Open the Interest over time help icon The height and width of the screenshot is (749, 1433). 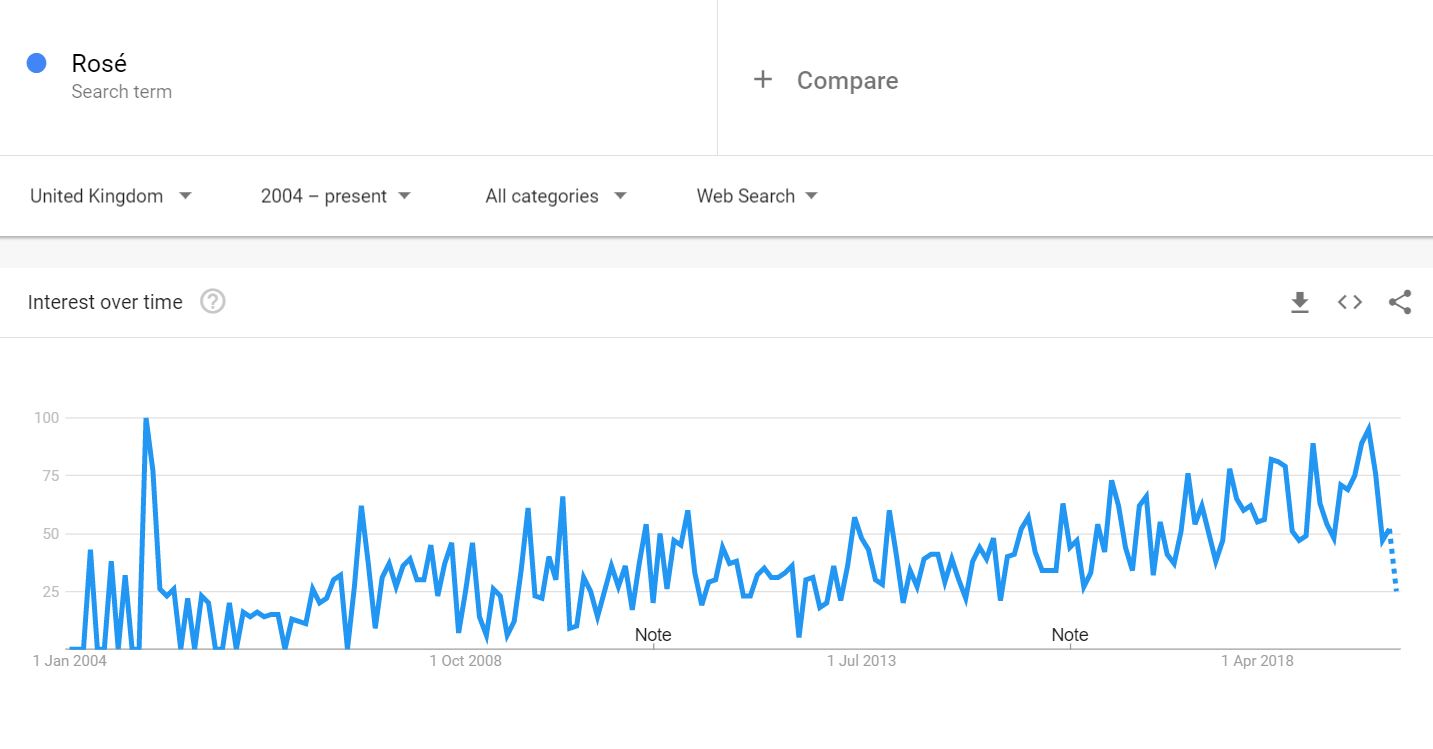coord(213,301)
